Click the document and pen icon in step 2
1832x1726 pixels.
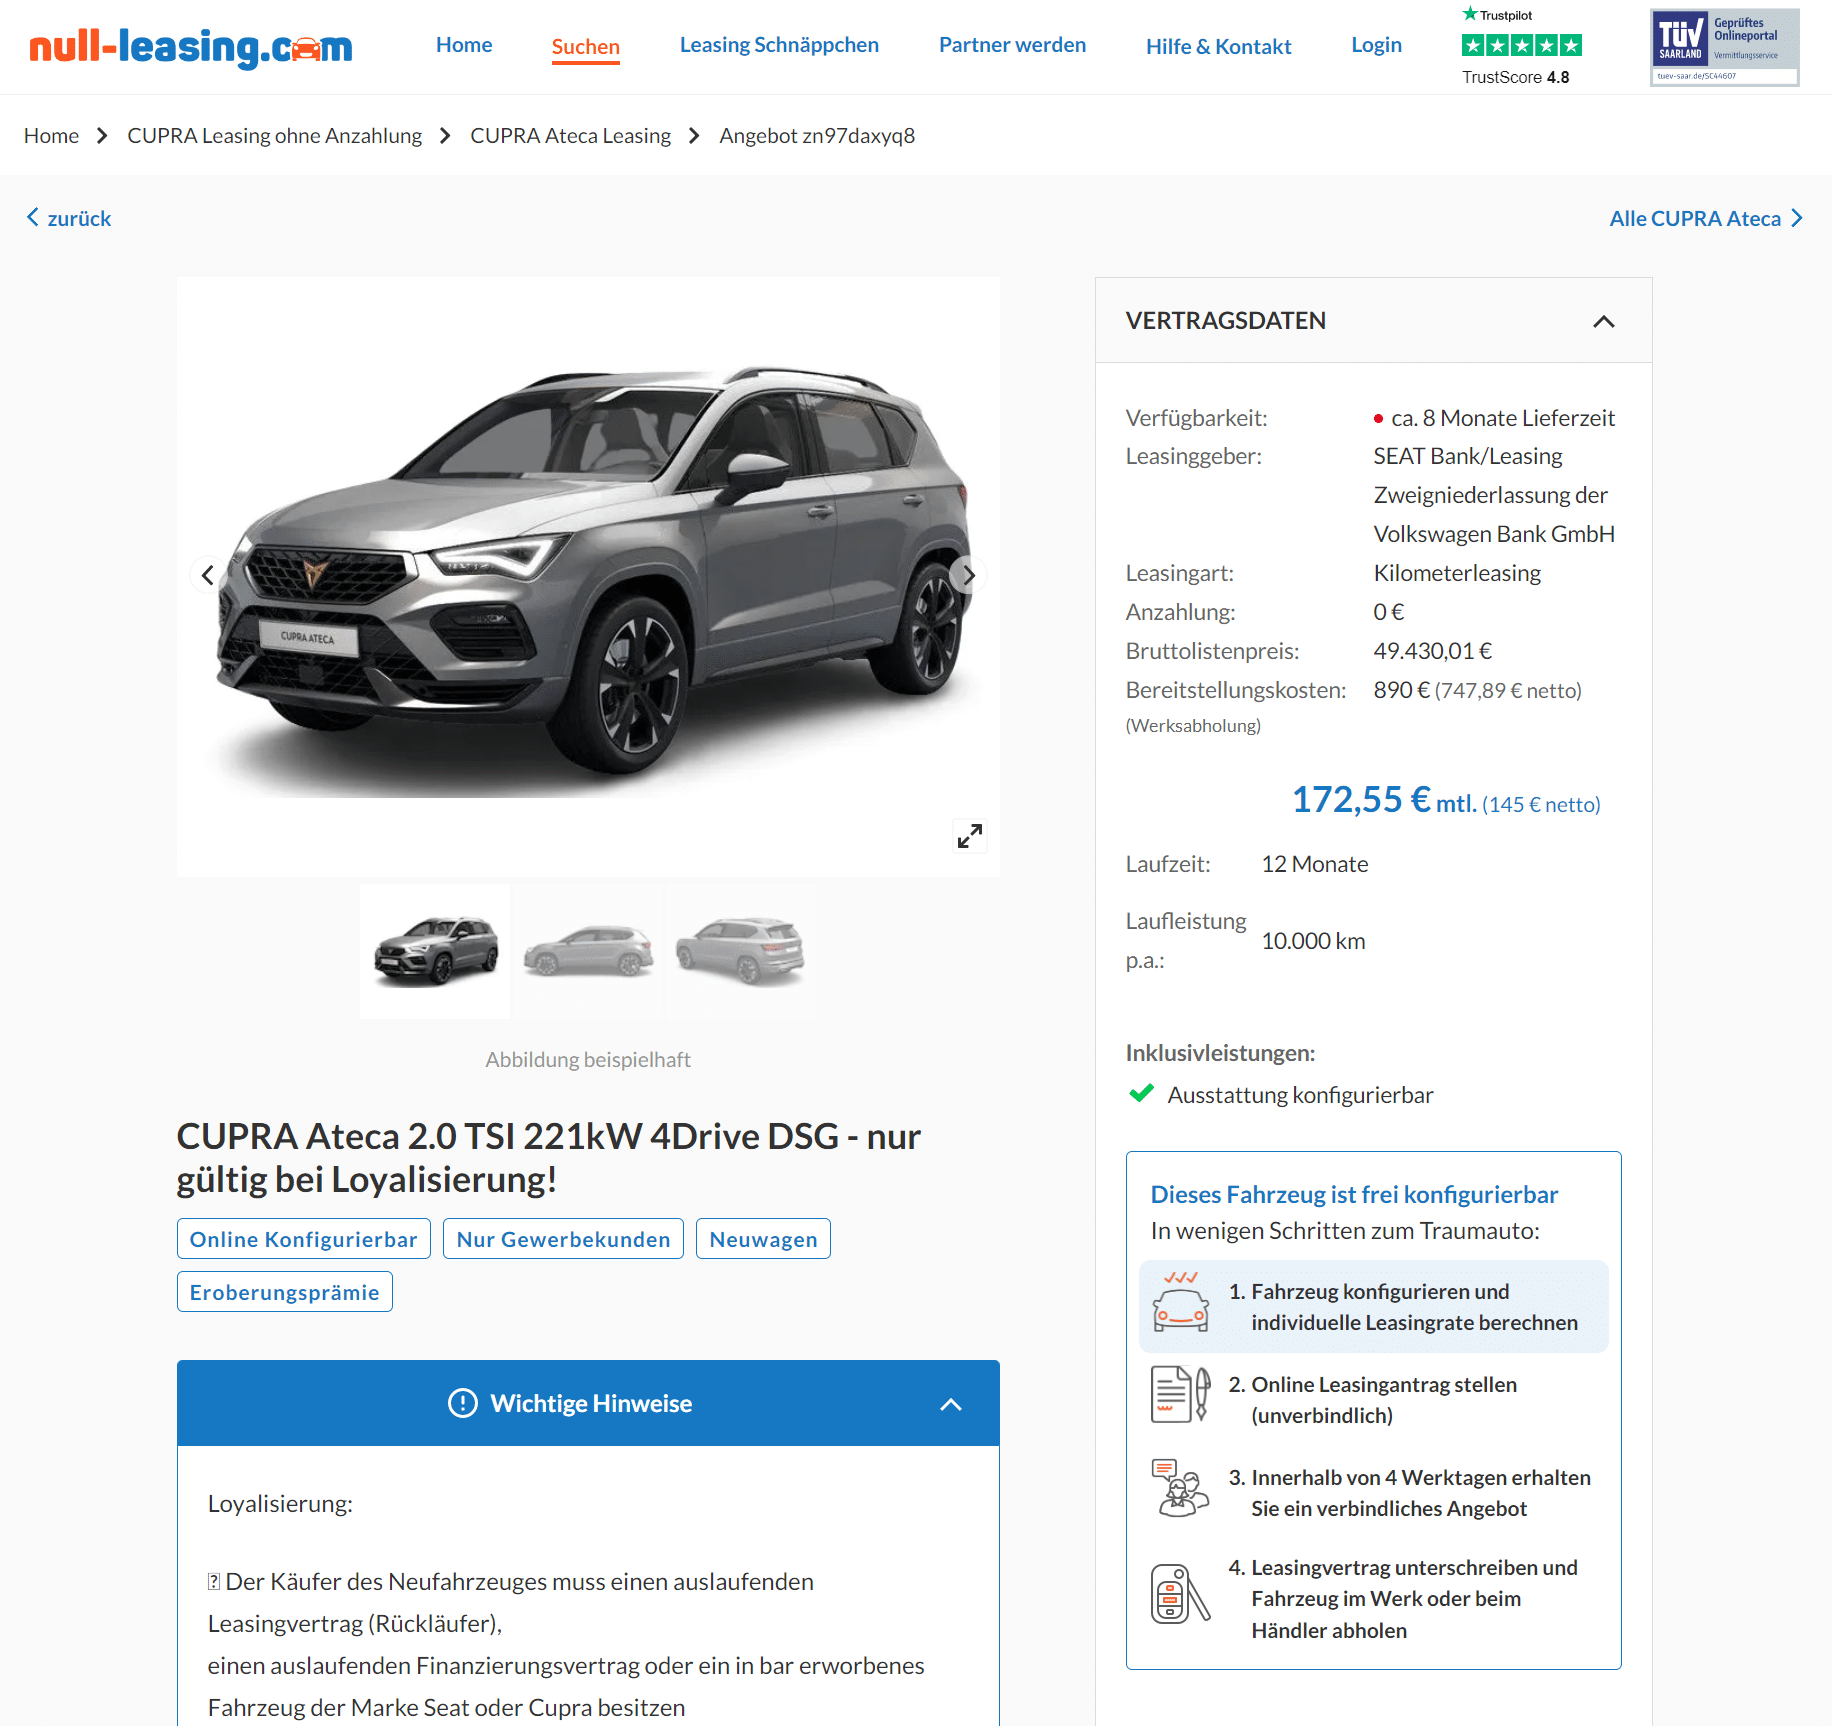coord(1181,1394)
